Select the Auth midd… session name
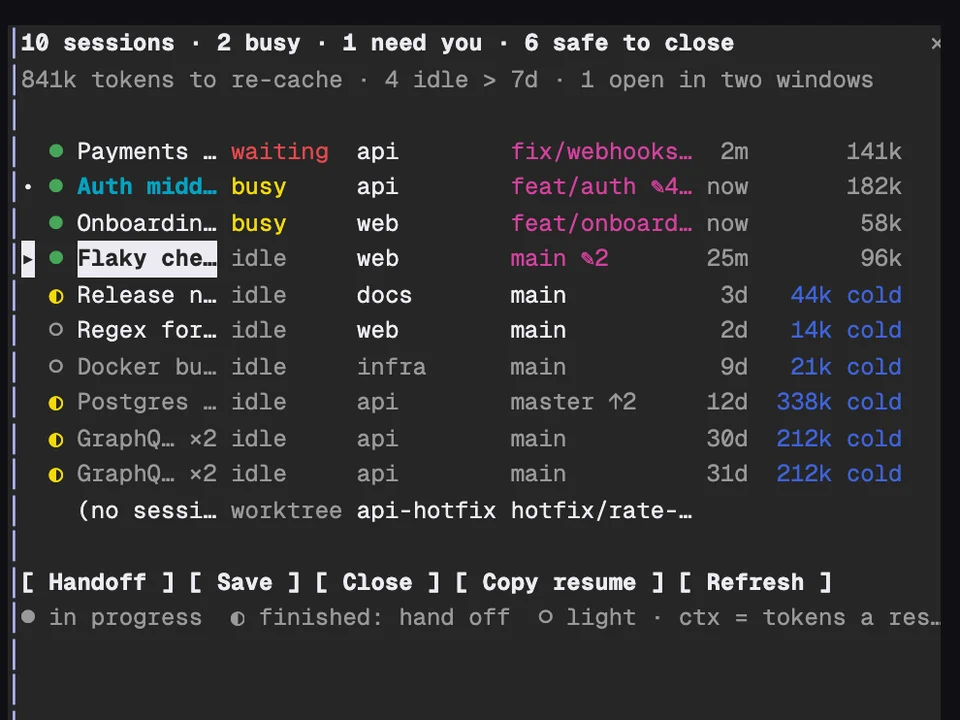This screenshot has height=720, width=960. 147,187
